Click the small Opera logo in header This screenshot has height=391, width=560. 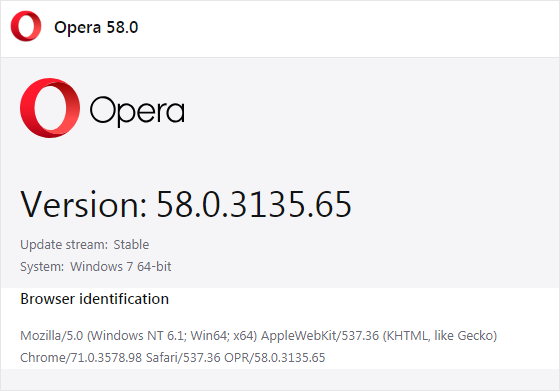[26, 26]
